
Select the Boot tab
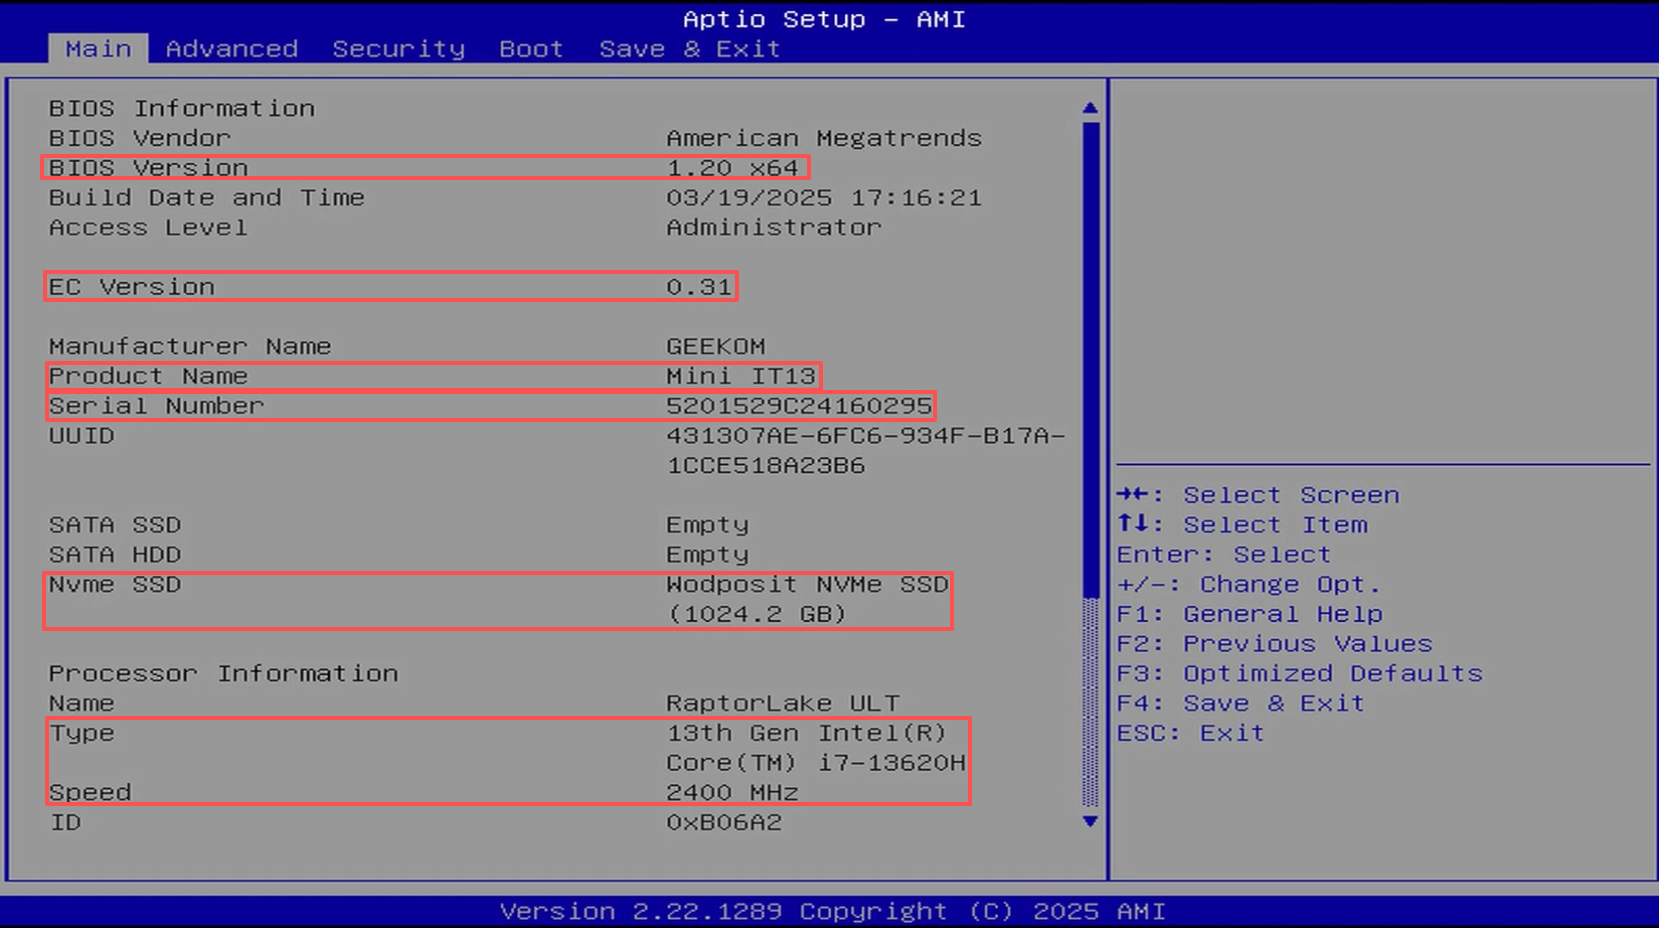[531, 49]
